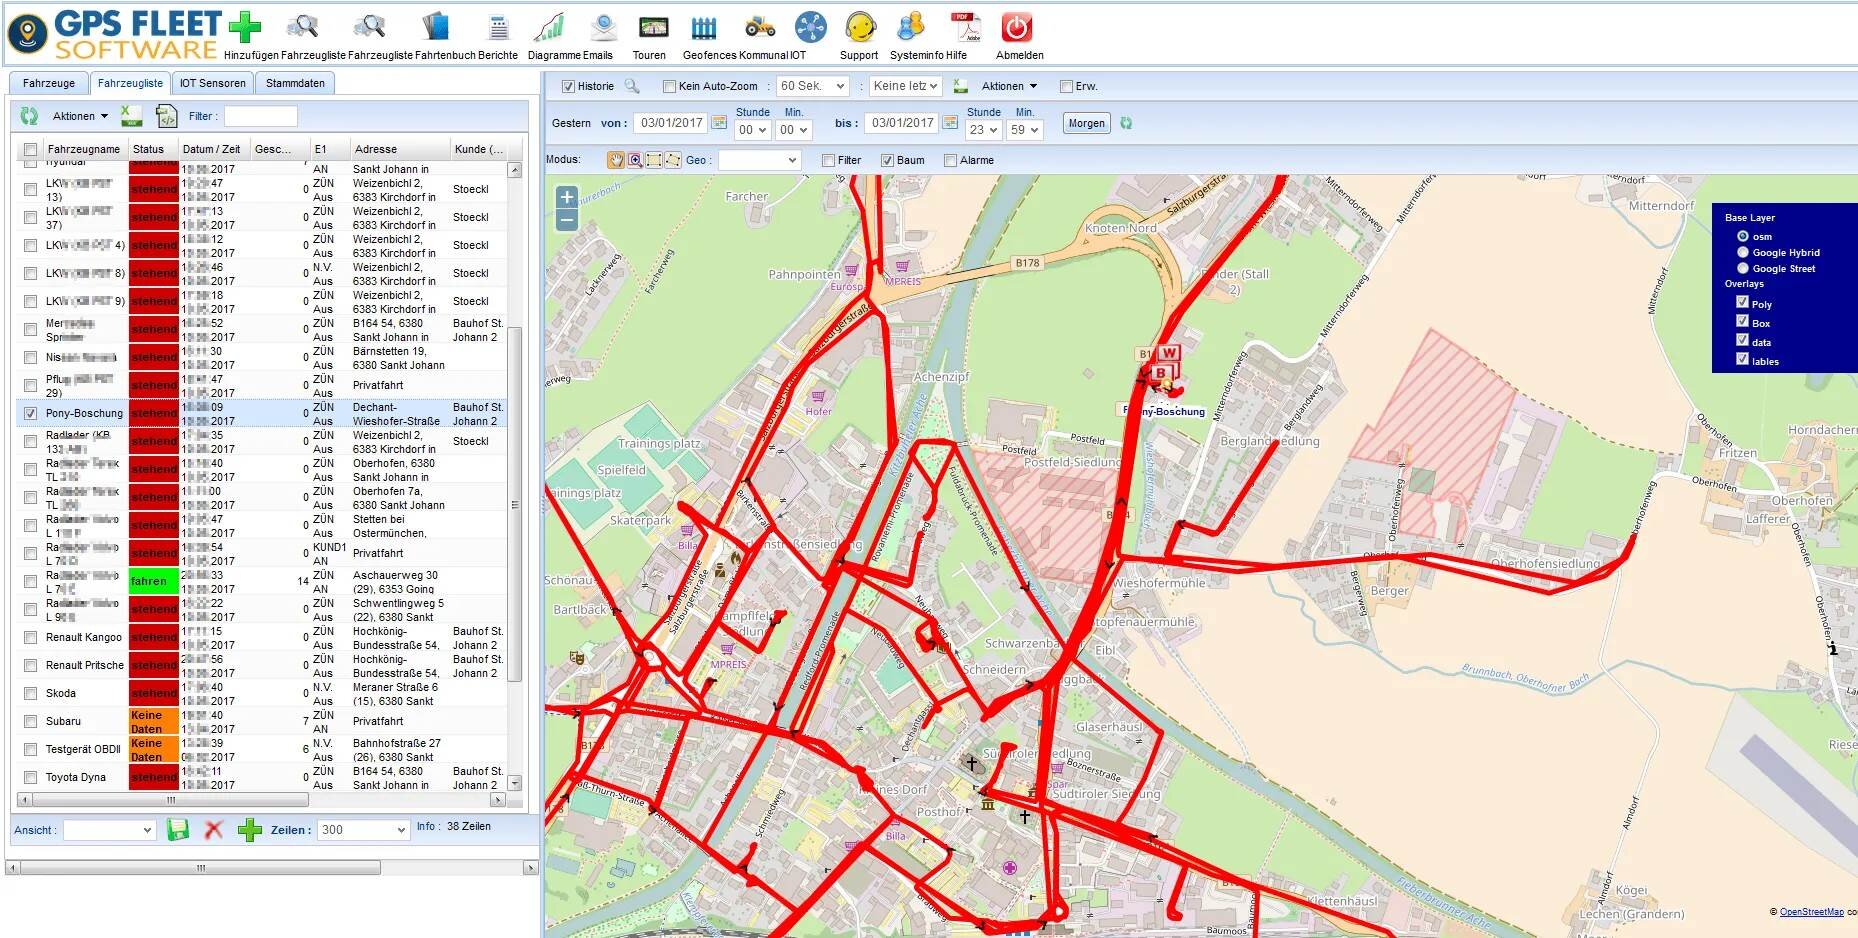The image size is (1858, 938).
Task: Open the calendar picker for bis date
Action: [950, 123]
